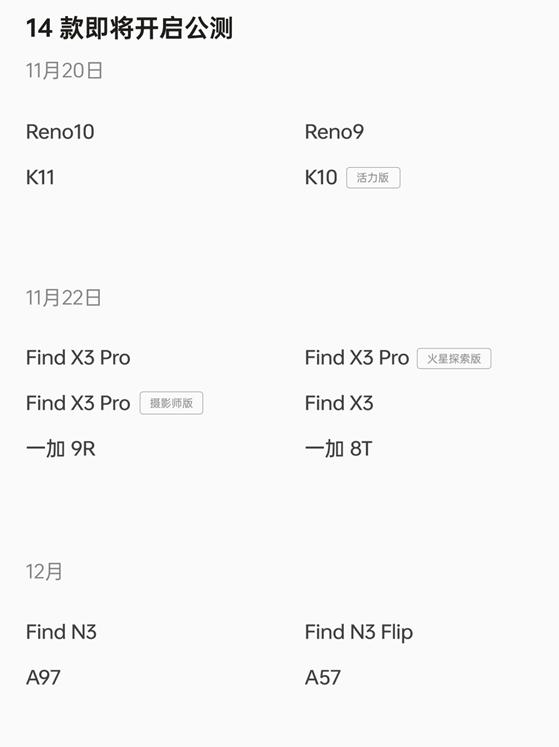Select the A57 model entry

[x=323, y=677]
